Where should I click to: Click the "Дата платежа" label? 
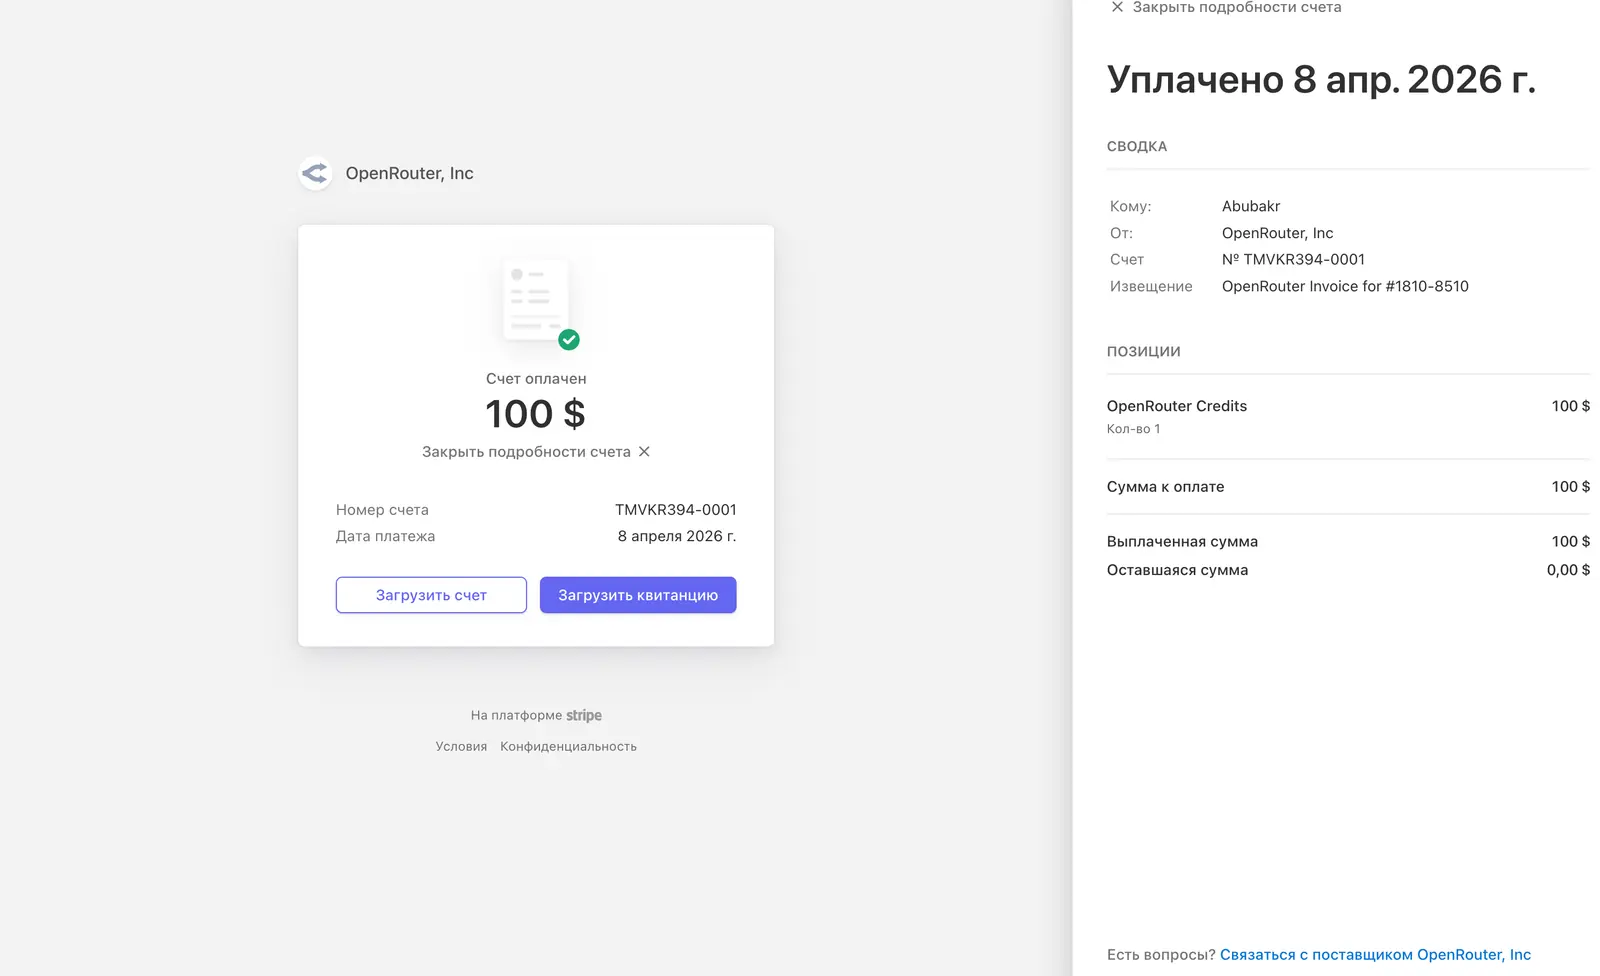click(385, 536)
